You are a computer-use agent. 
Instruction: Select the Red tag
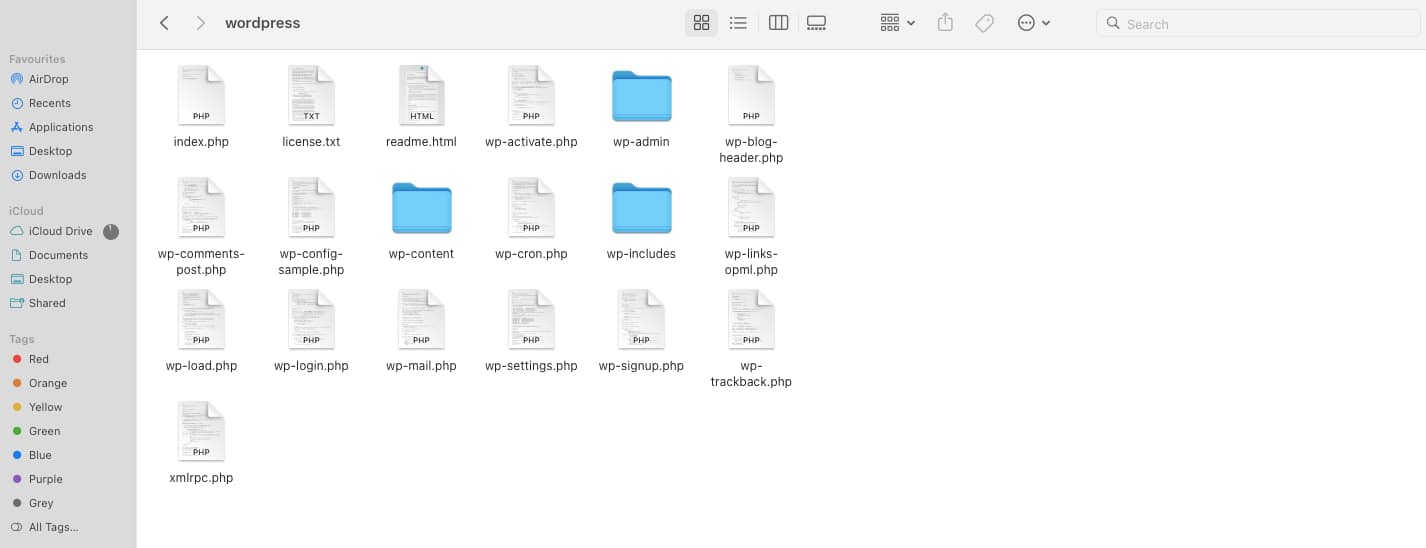38,359
